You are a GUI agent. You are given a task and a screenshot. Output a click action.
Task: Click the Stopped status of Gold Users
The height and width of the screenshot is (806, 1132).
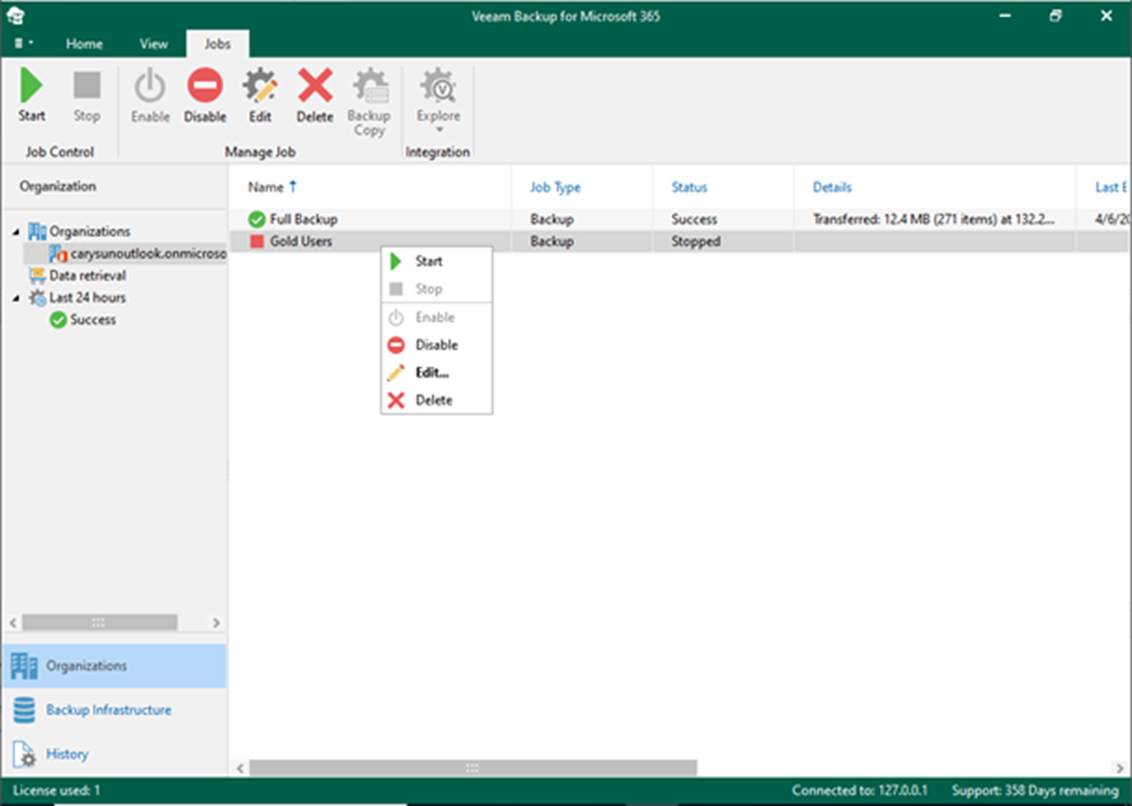coord(696,241)
